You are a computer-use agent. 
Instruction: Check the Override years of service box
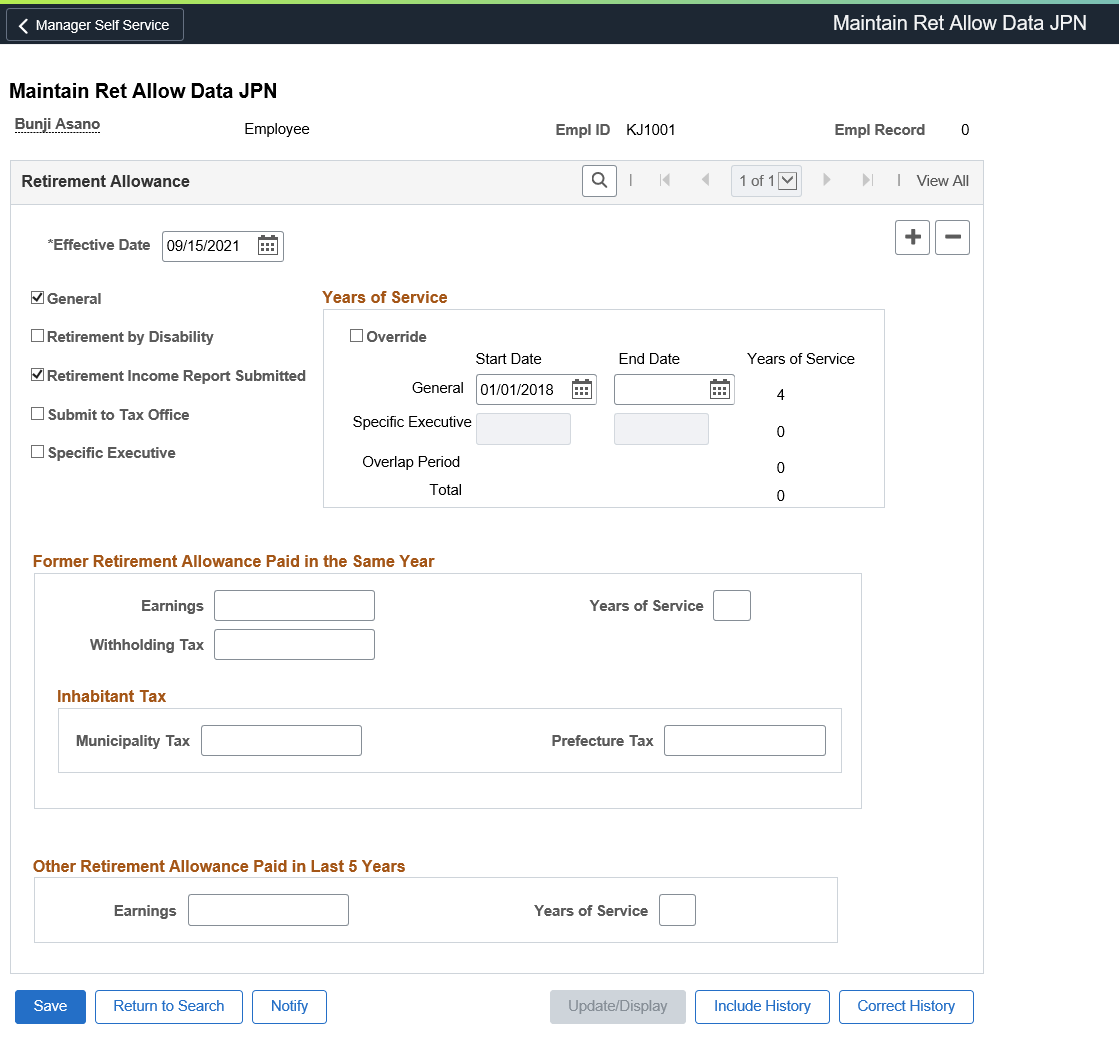[356, 335]
